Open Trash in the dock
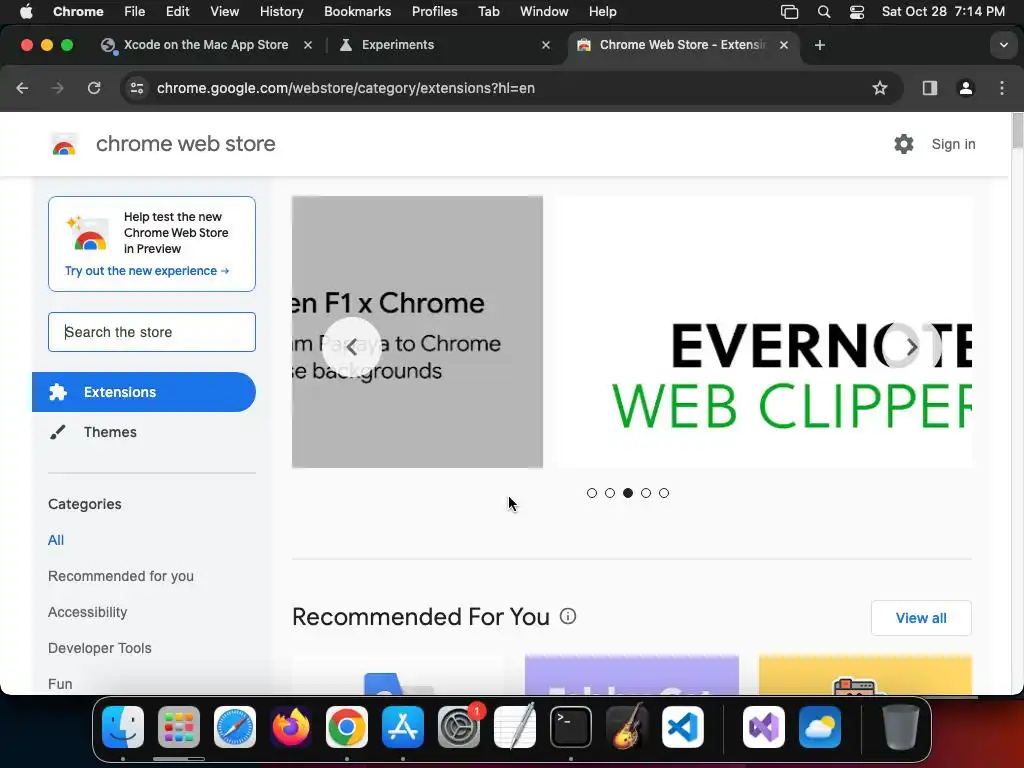 click(x=901, y=727)
